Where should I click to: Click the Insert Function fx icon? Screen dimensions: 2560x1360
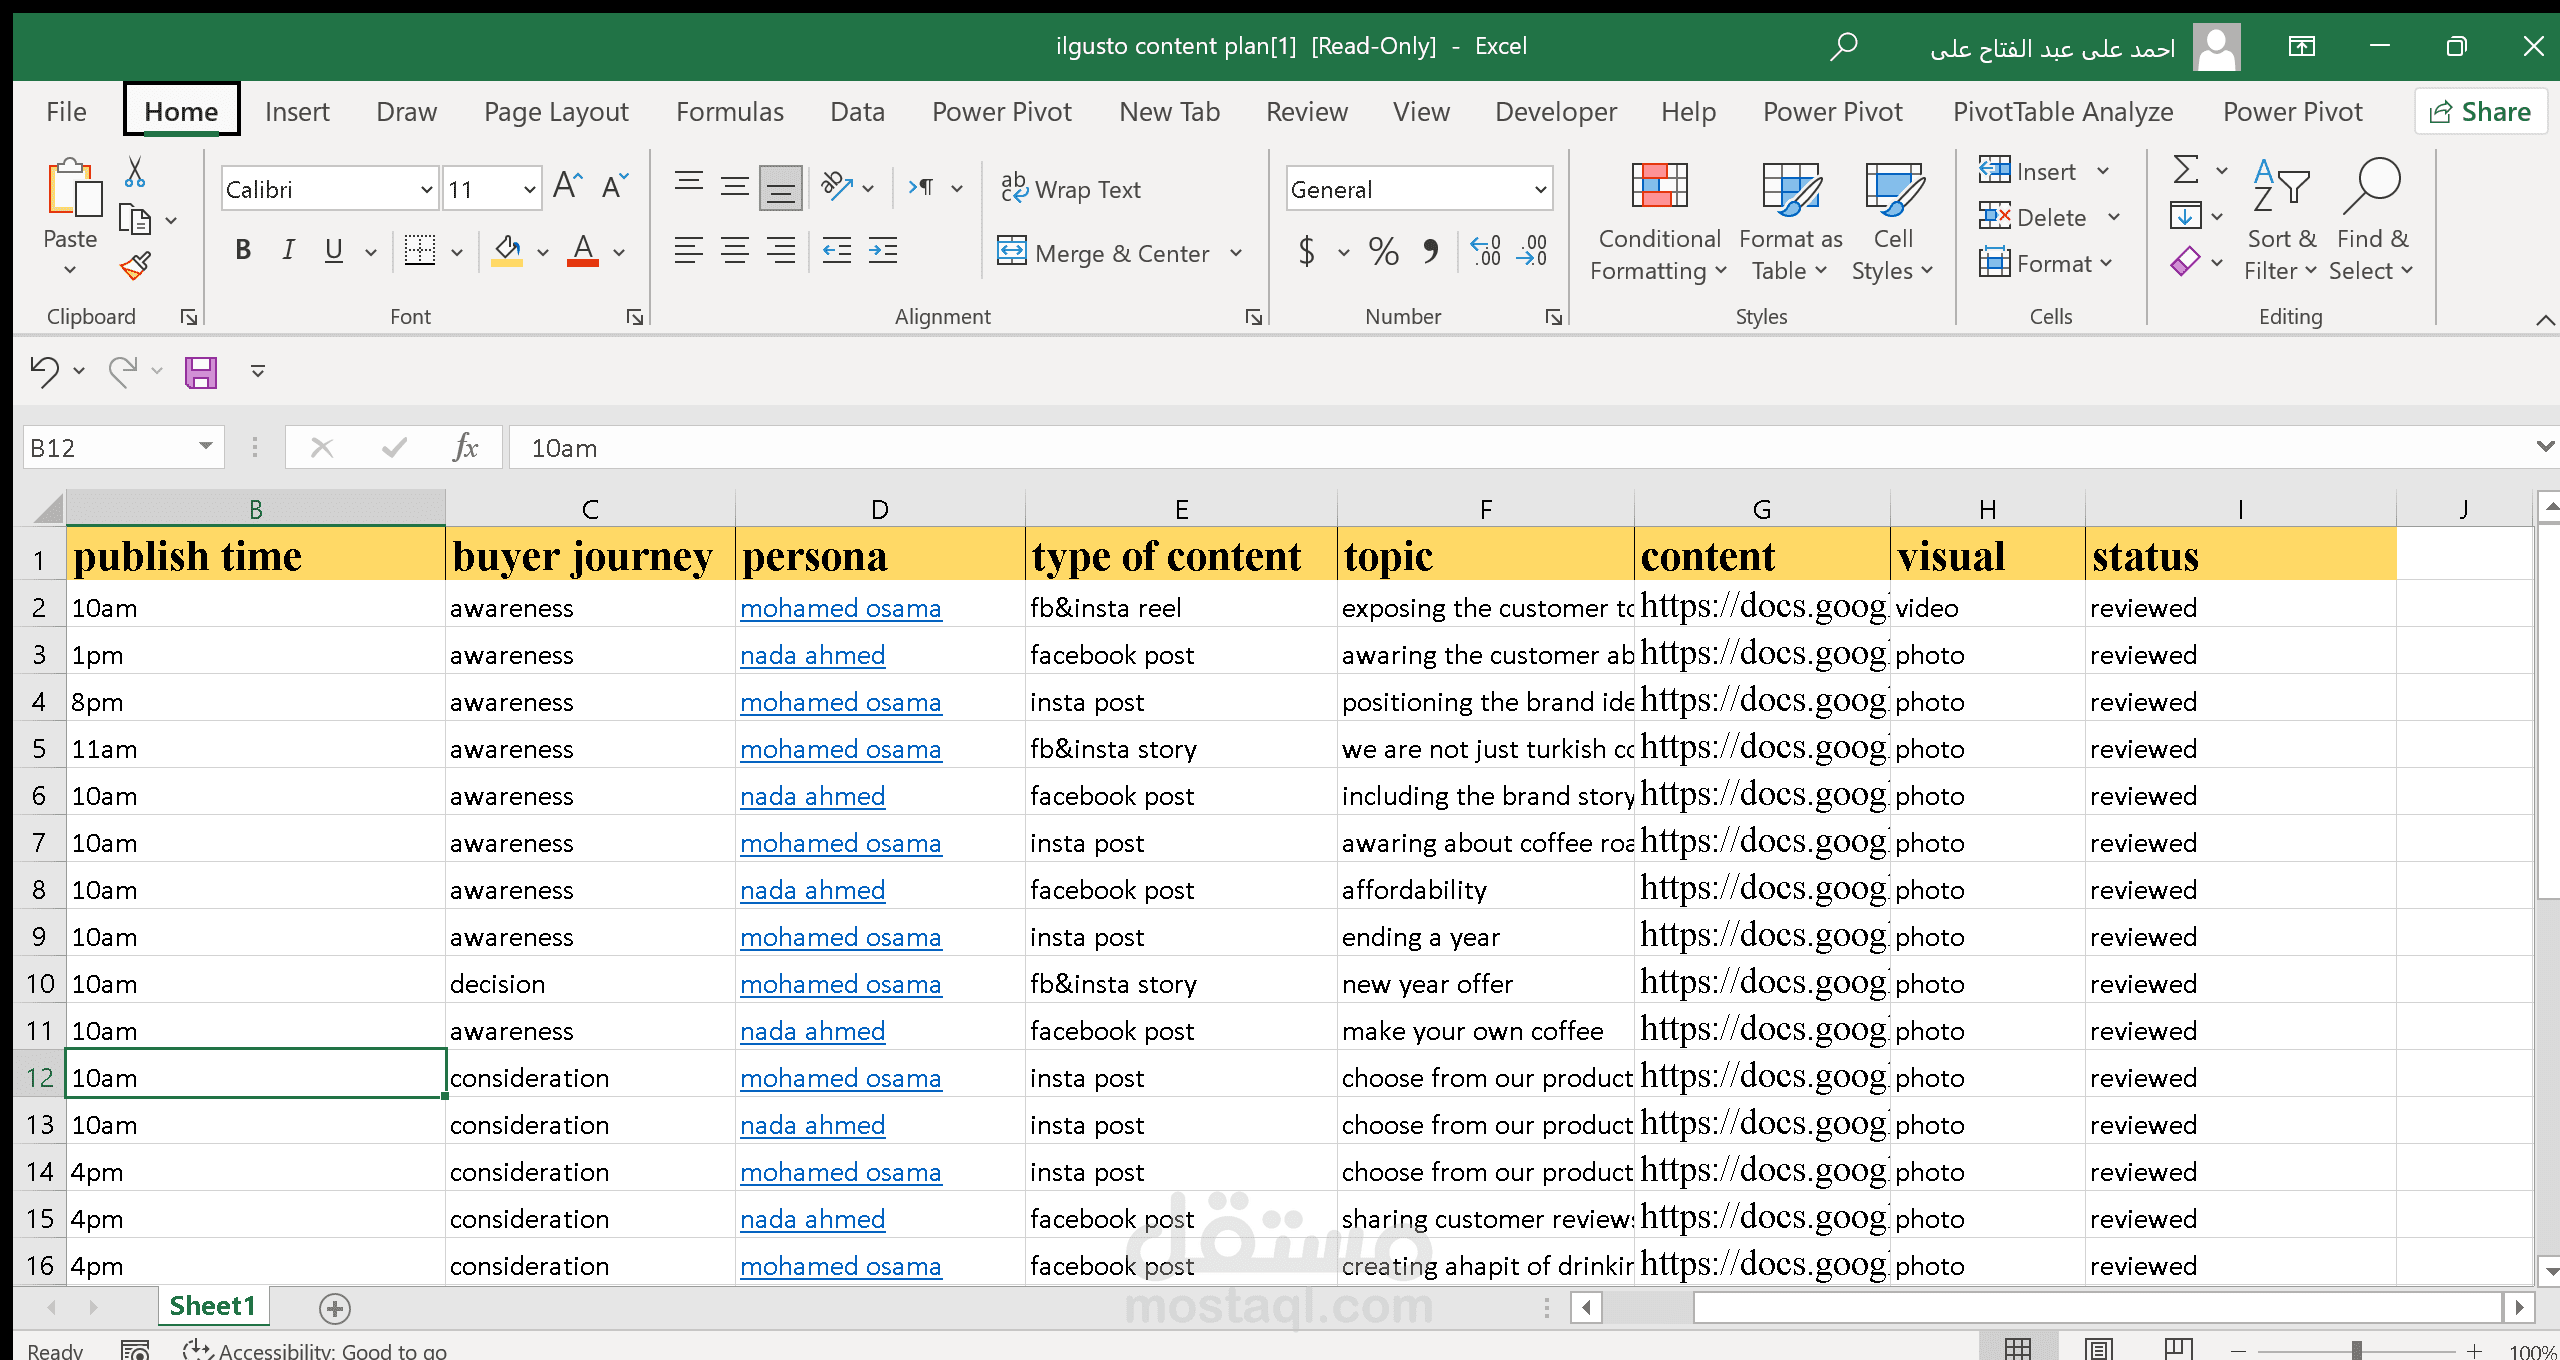coord(465,447)
